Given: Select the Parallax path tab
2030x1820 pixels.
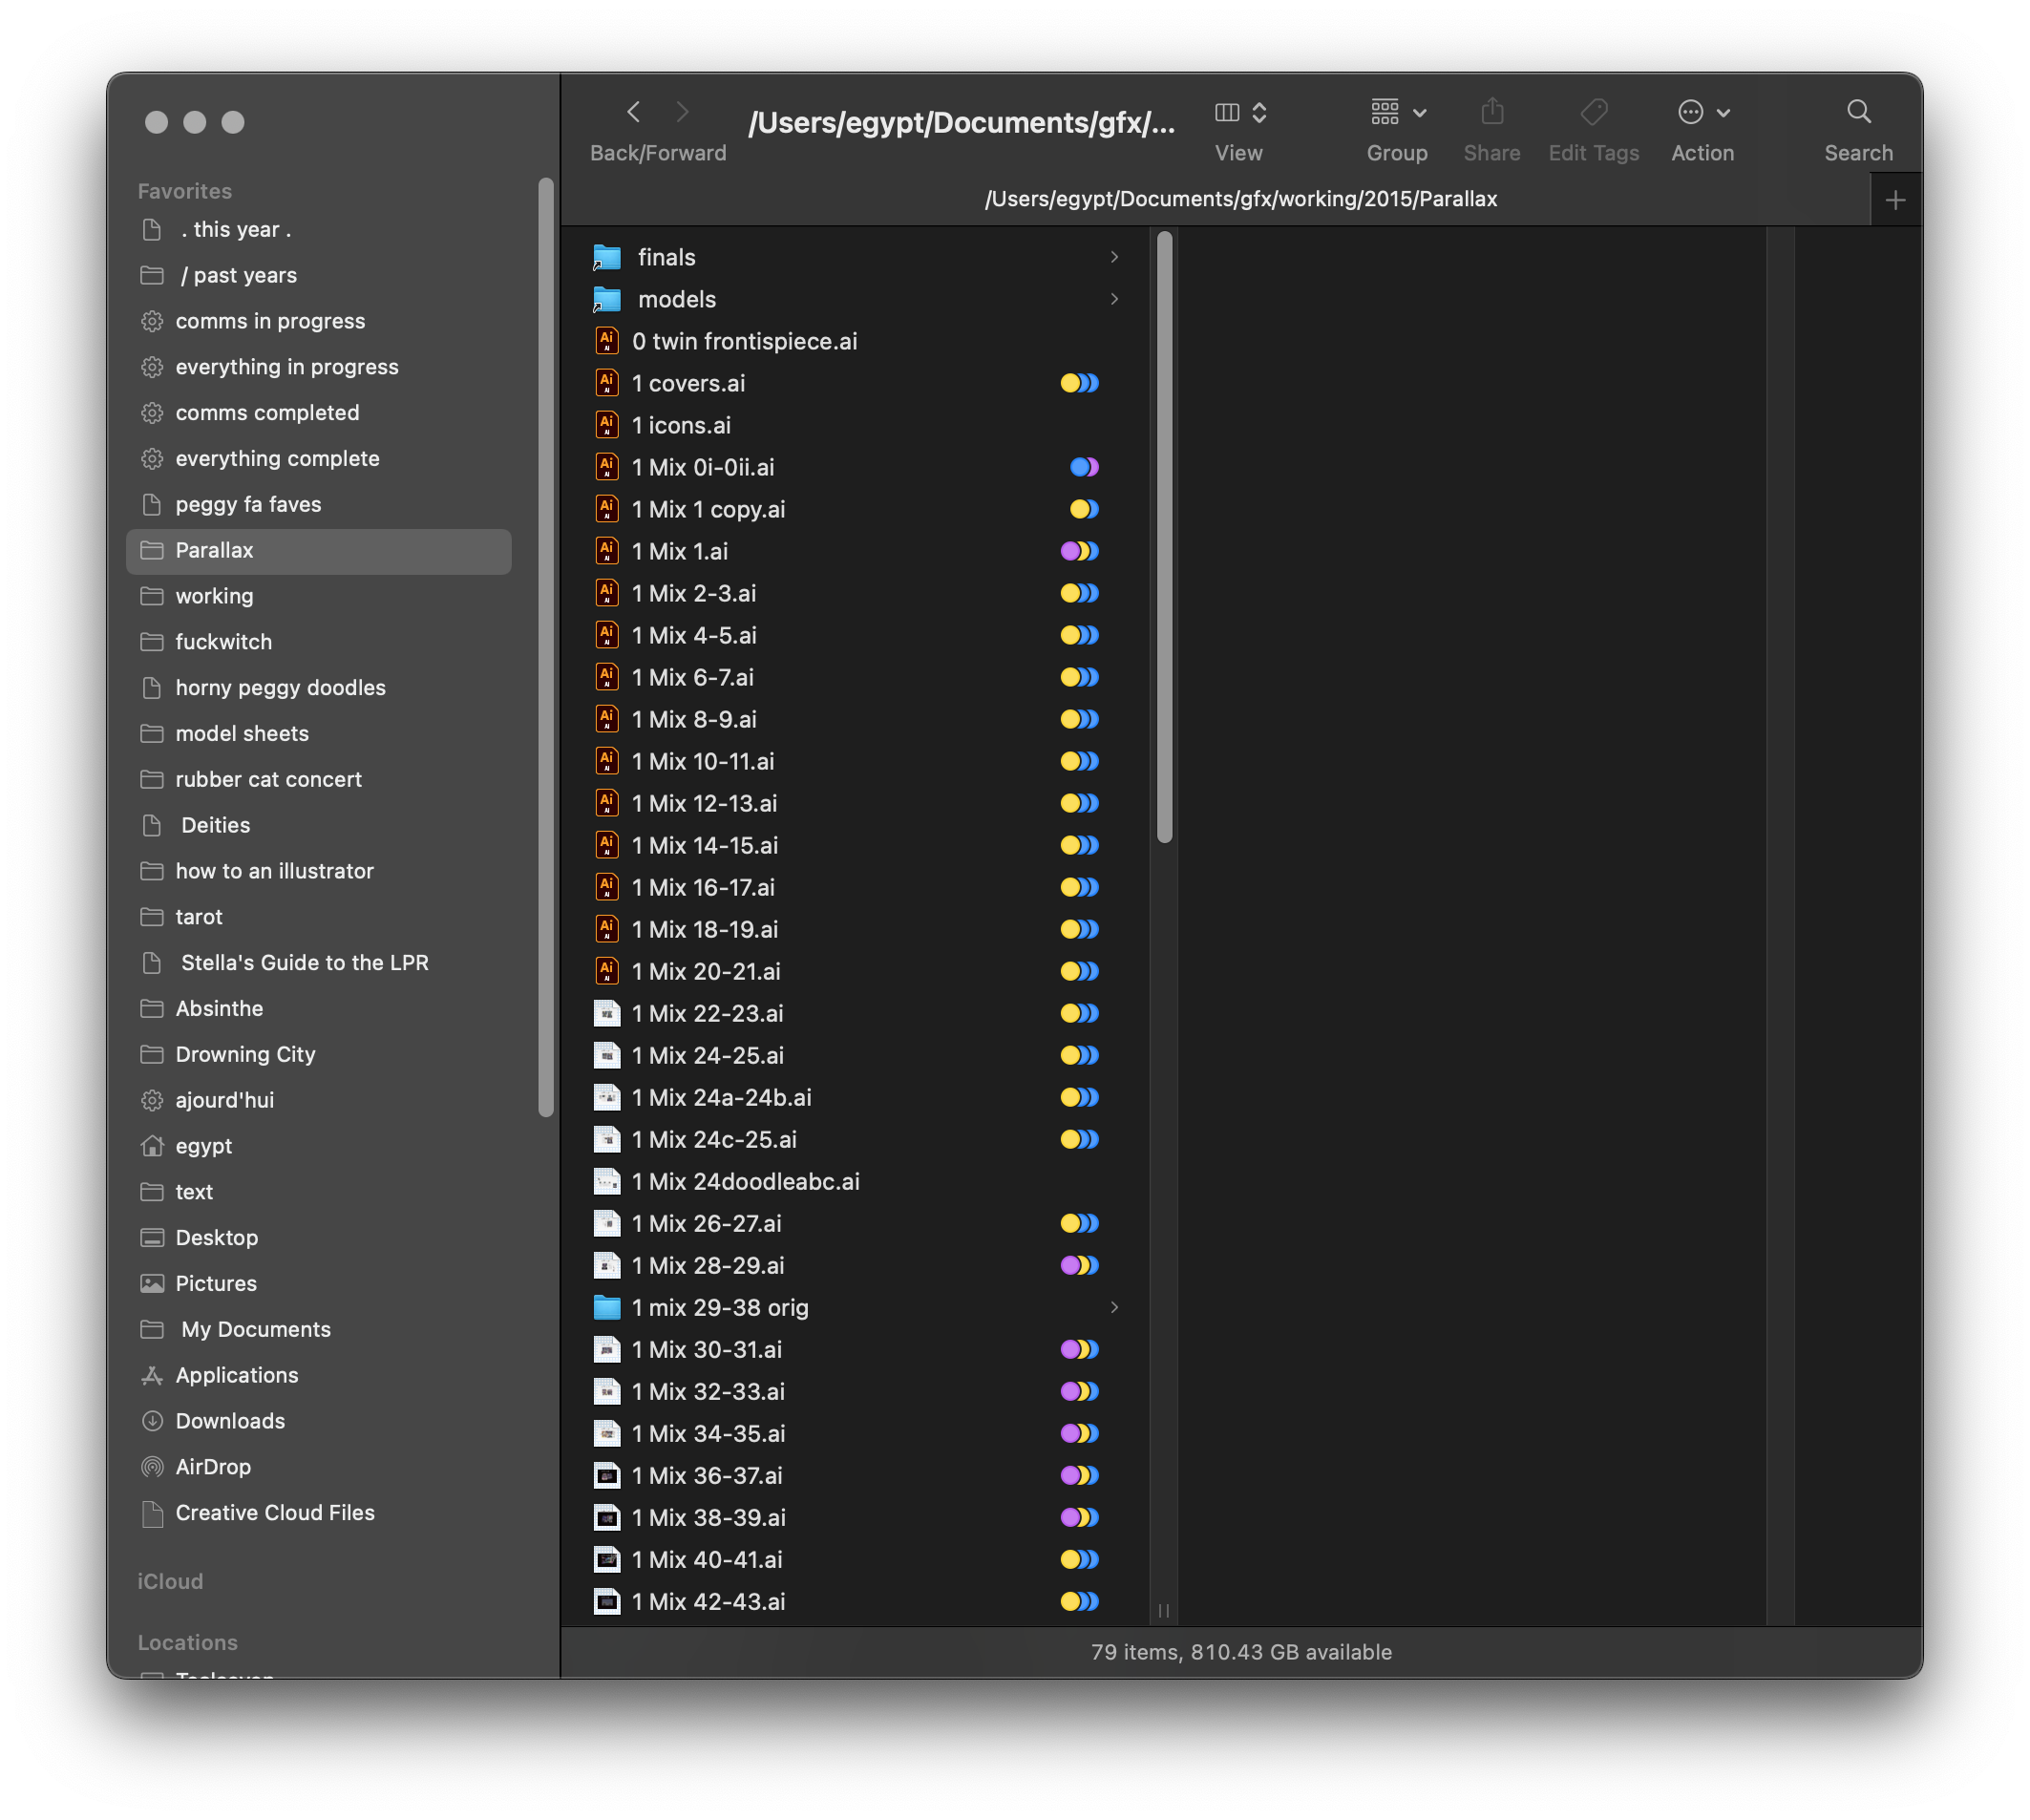Looking at the screenshot, I should [x=1240, y=199].
